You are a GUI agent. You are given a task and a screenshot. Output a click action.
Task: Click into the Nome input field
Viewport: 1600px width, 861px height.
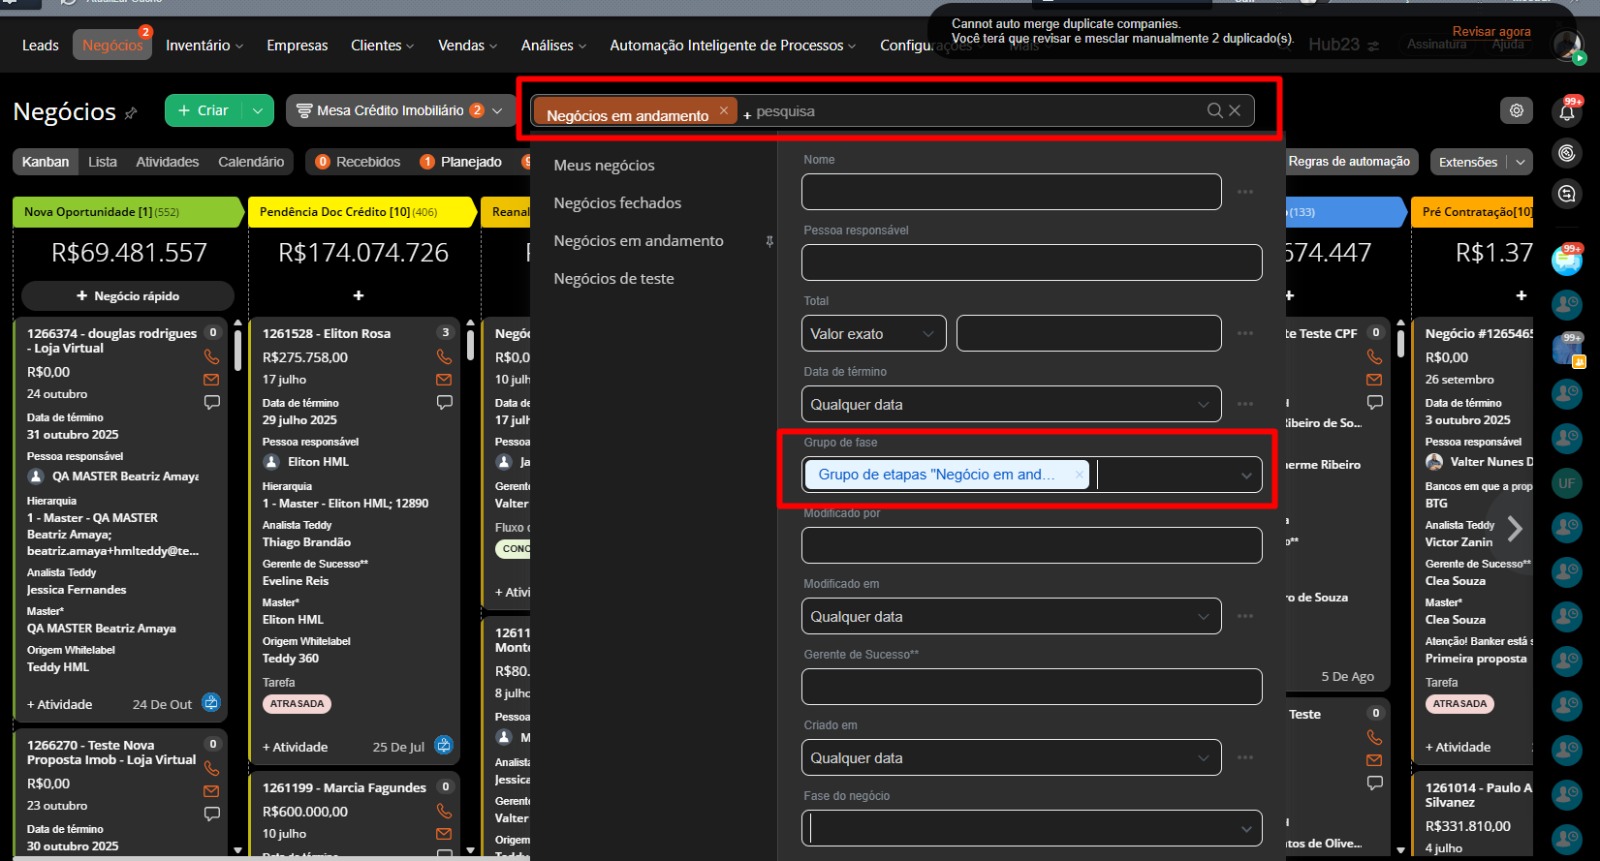pos(1010,192)
